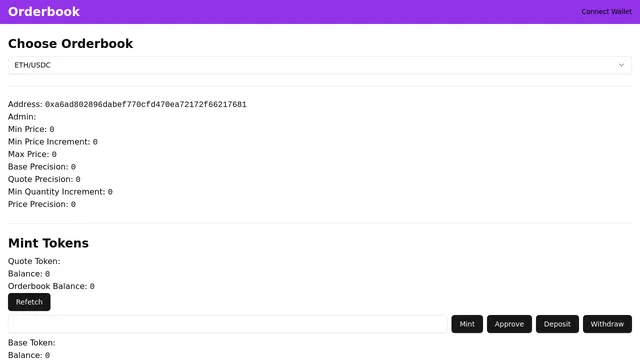640x360 pixels.
Task: Select the orderbook contract address text
Action: (146, 104)
